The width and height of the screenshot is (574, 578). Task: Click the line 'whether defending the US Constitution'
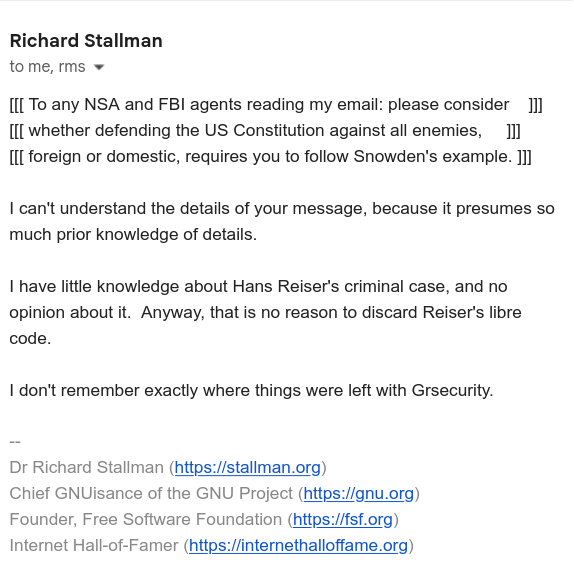click(x=265, y=130)
